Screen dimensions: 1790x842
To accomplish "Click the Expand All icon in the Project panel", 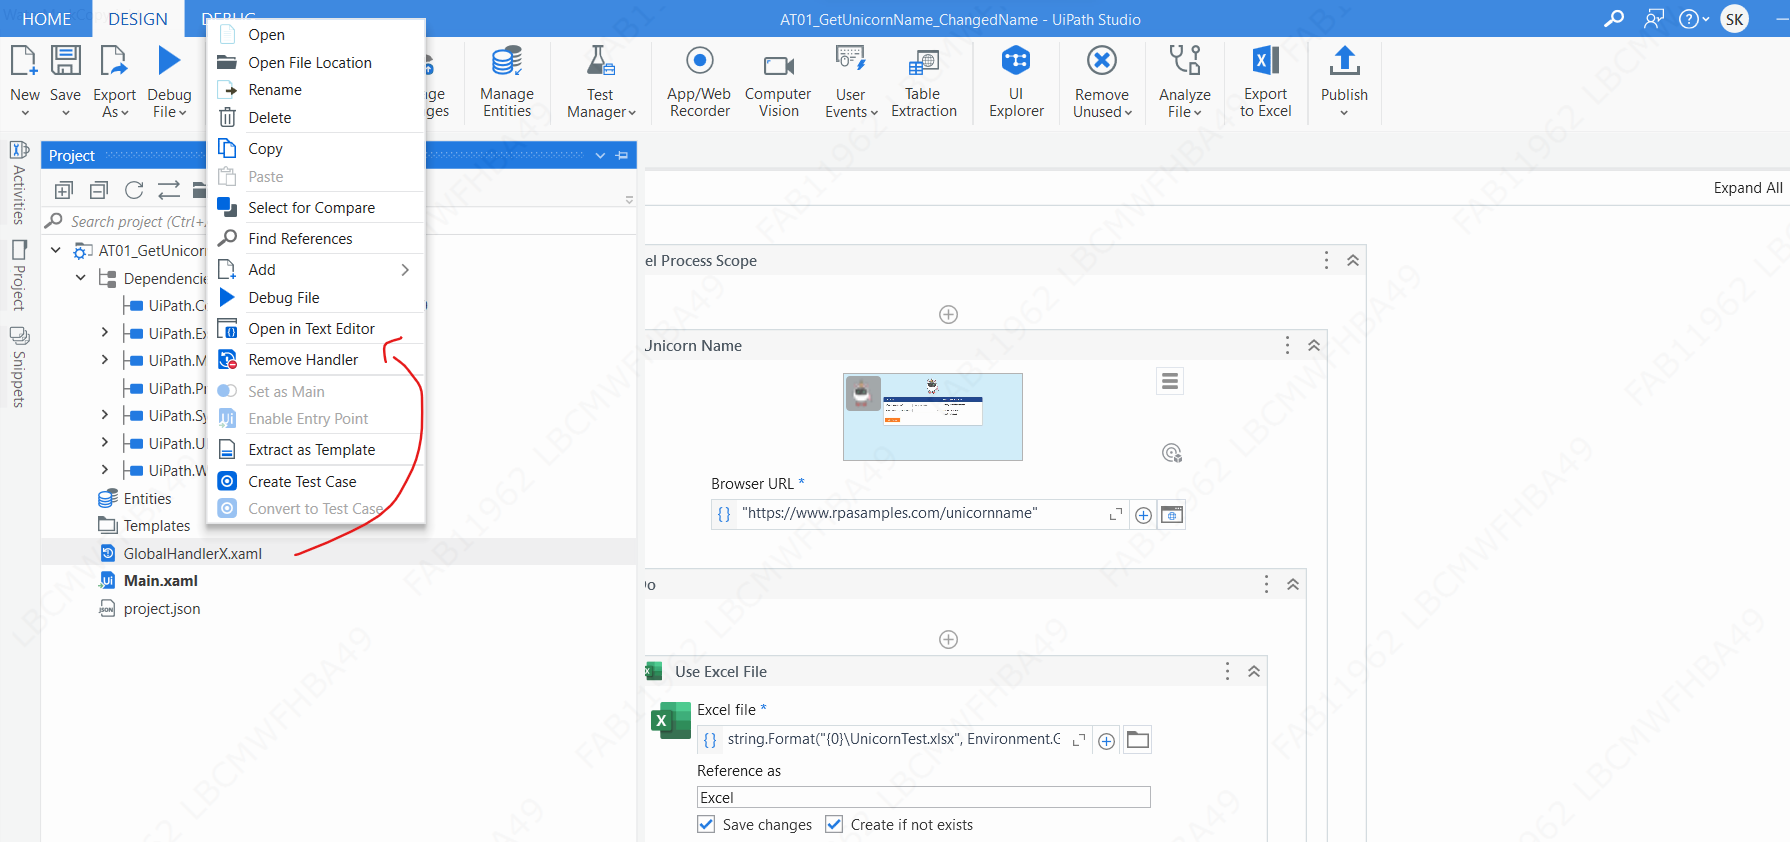I will tap(64, 190).
